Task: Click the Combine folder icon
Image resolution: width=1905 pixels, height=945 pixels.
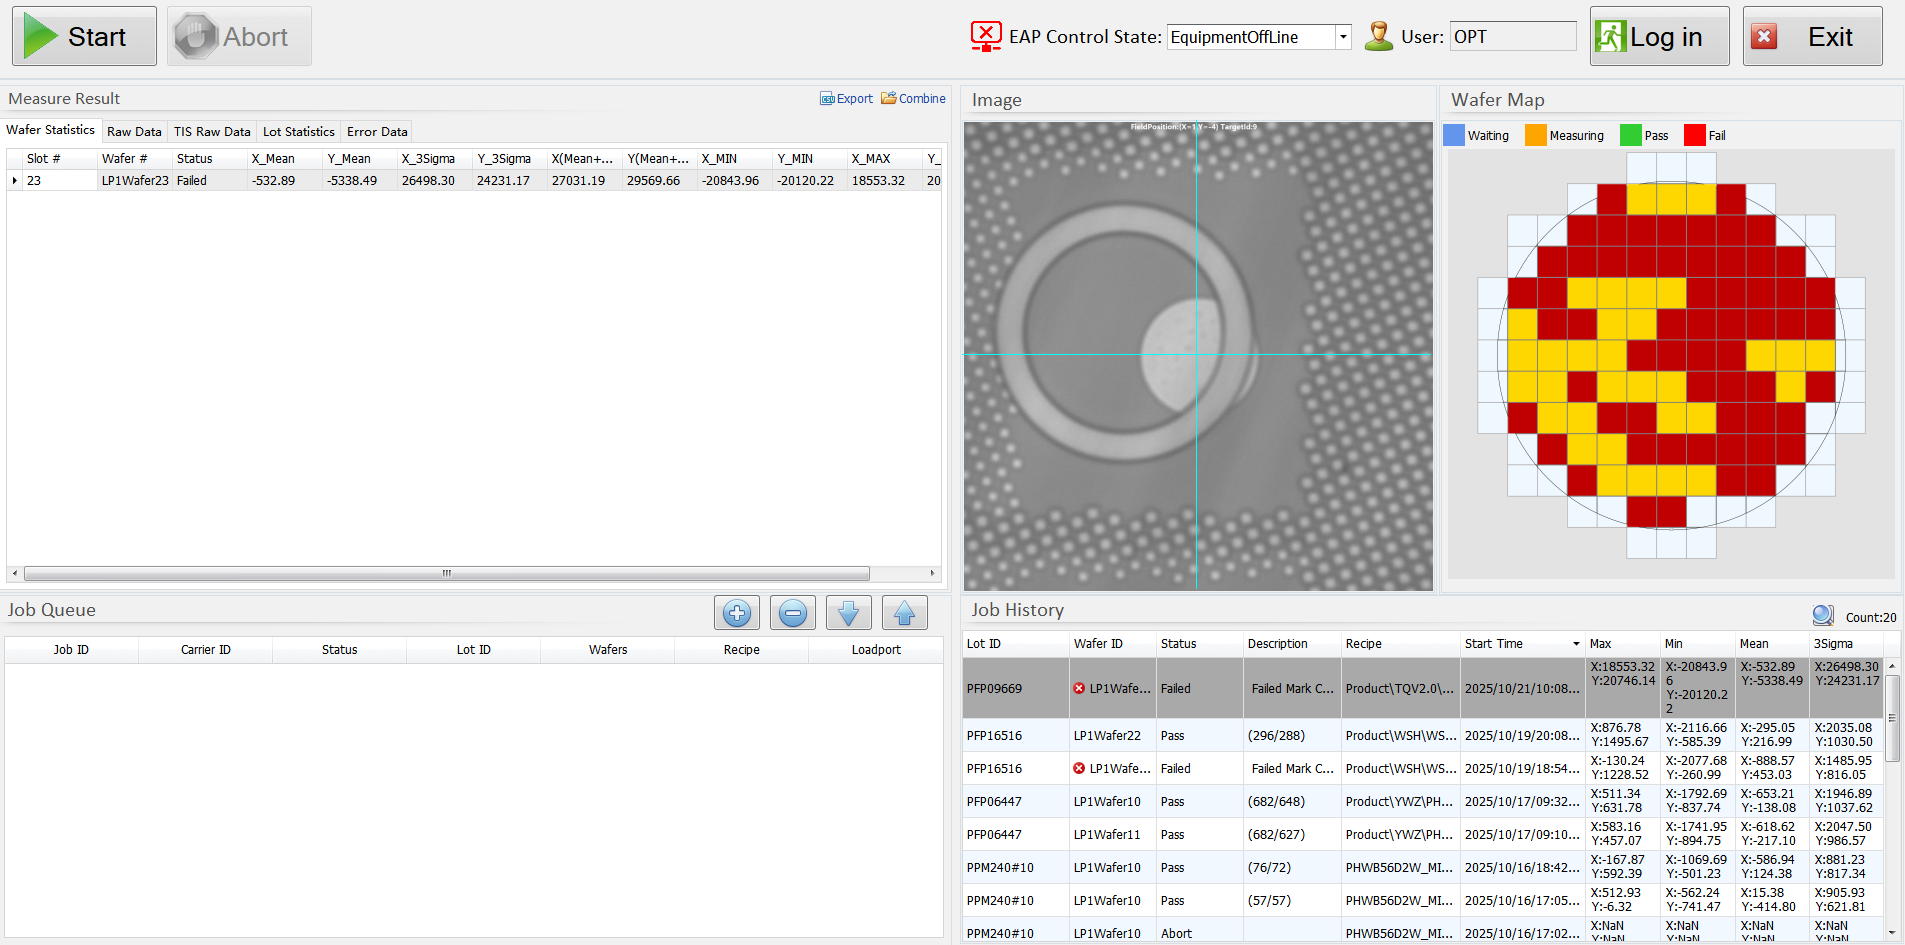Action: coord(888,99)
